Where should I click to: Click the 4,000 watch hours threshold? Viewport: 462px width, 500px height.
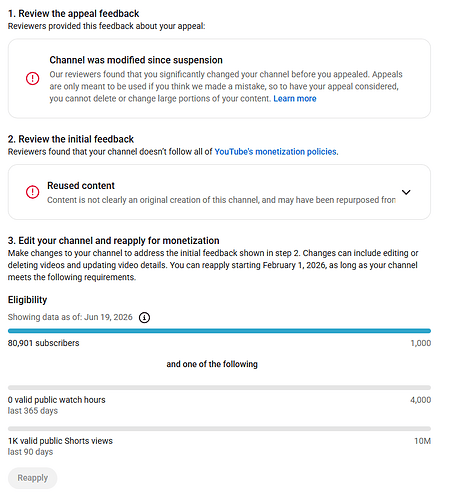421,400
